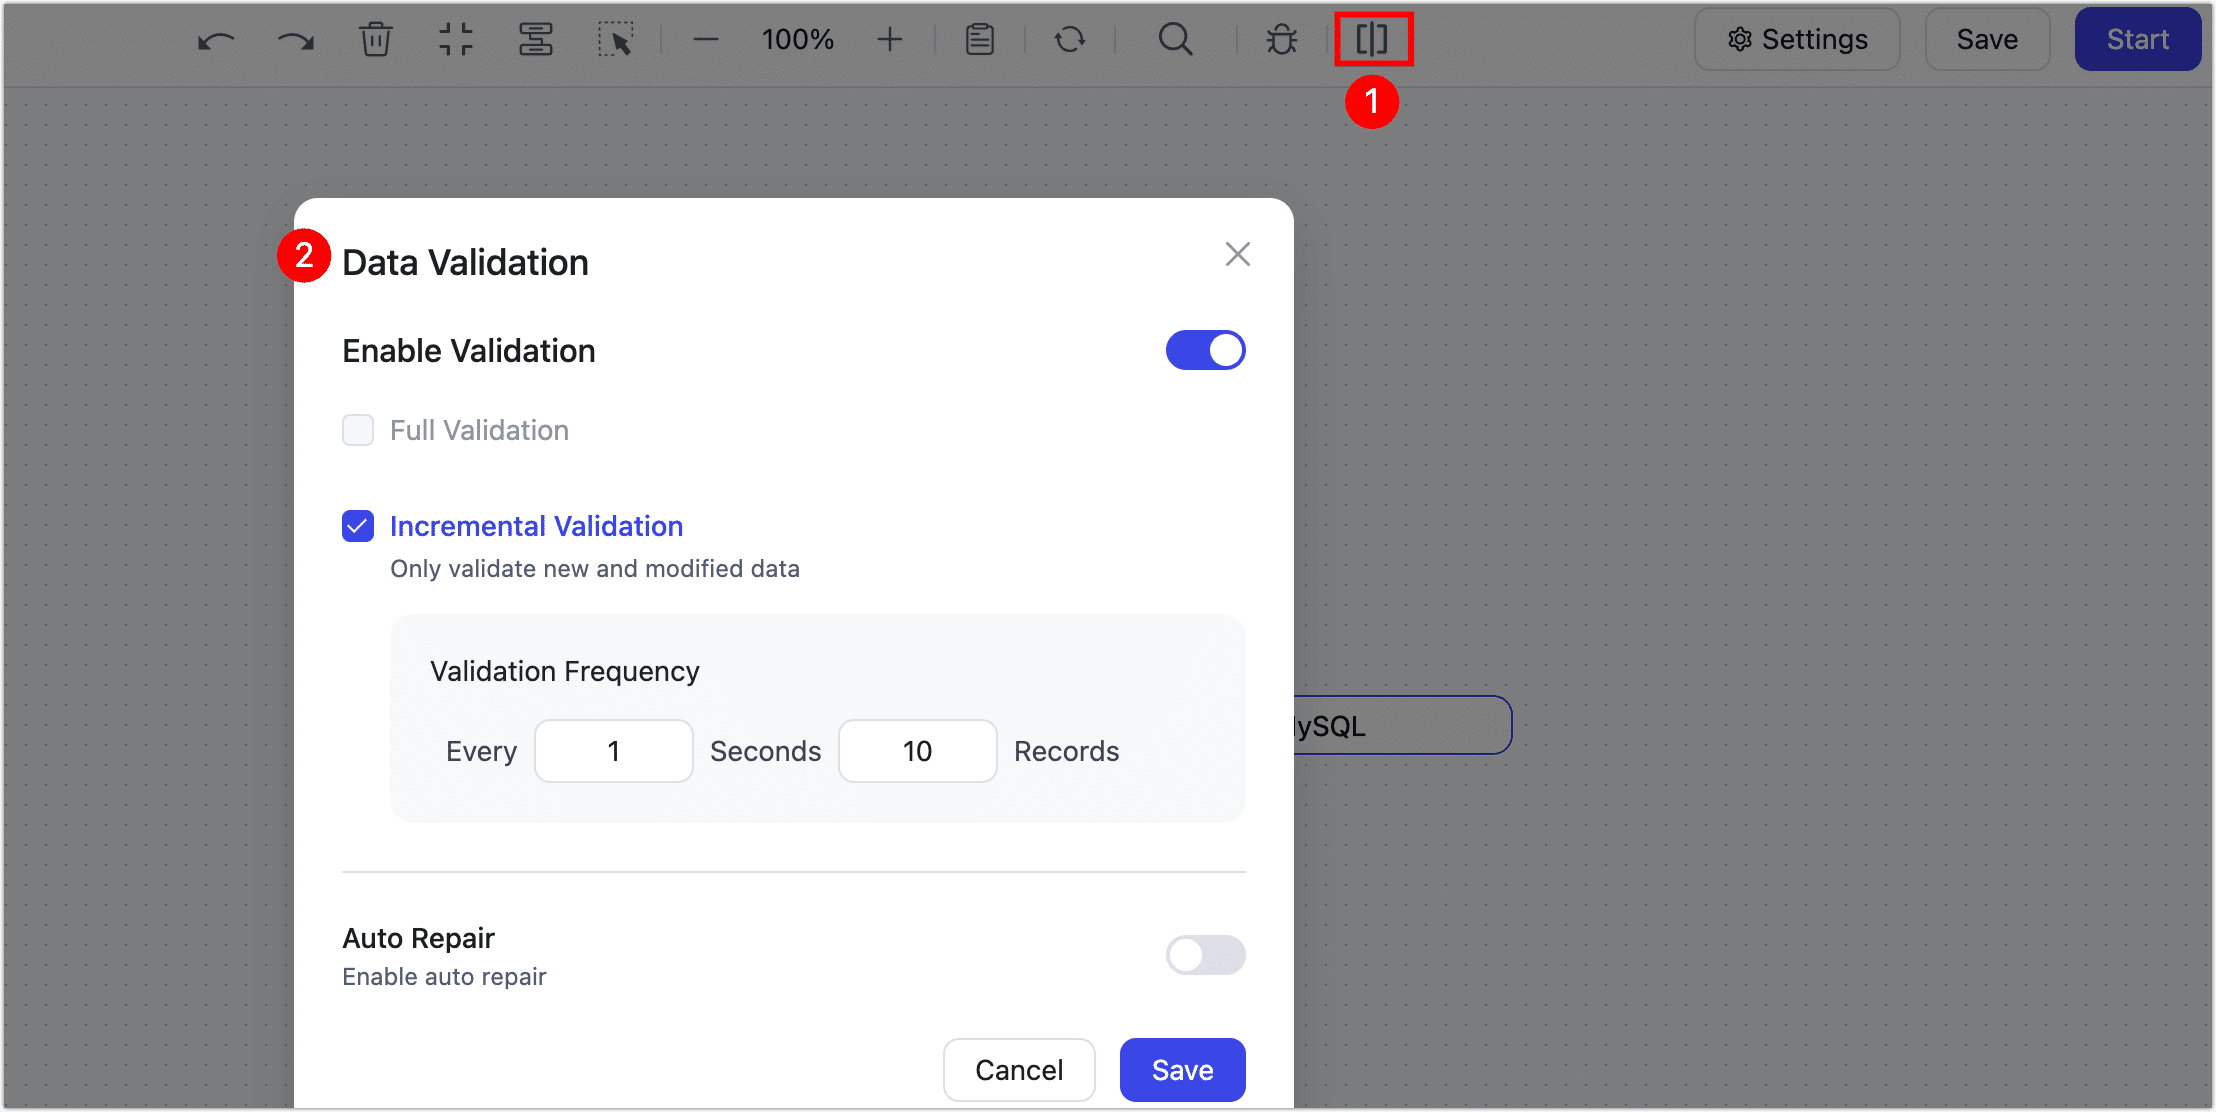Uncheck Incremental Validation checkbox
The height and width of the screenshot is (1112, 2216).
tap(358, 526)
